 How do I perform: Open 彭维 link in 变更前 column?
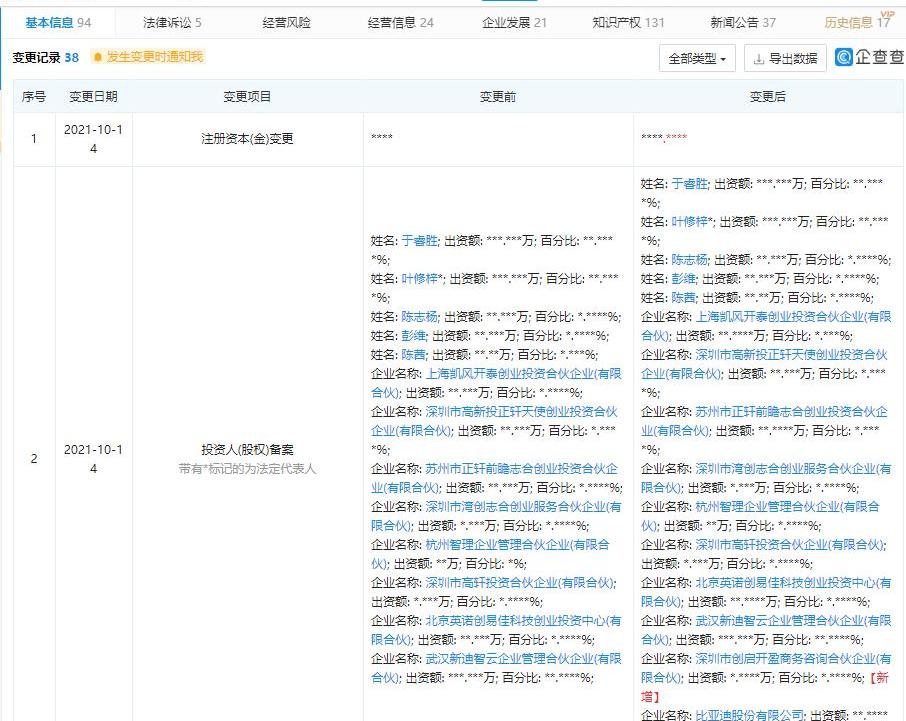coord(413,336)
